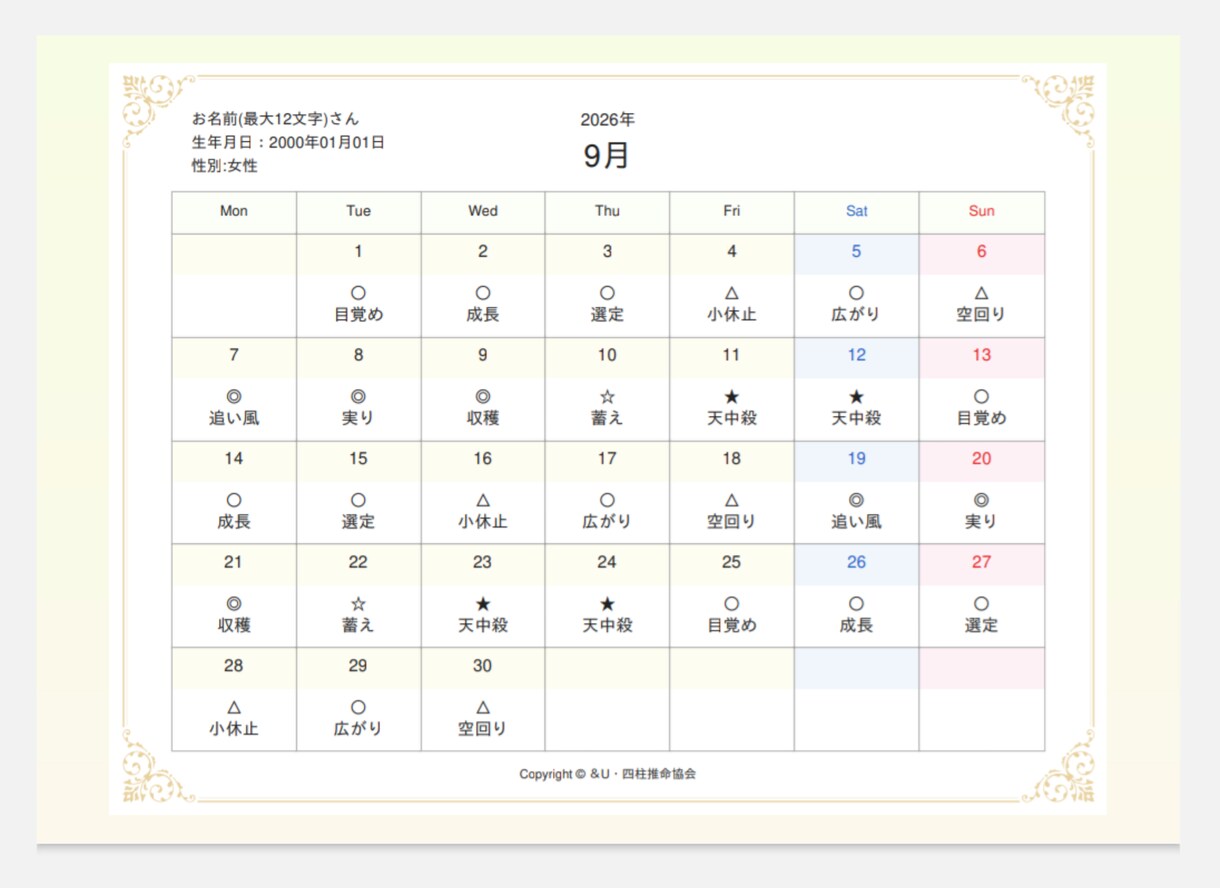This screenshot has height=888, width=1220.
Task: Click the 空回り label under date 30
Action: pyautogui.click(x=483, y=728)
